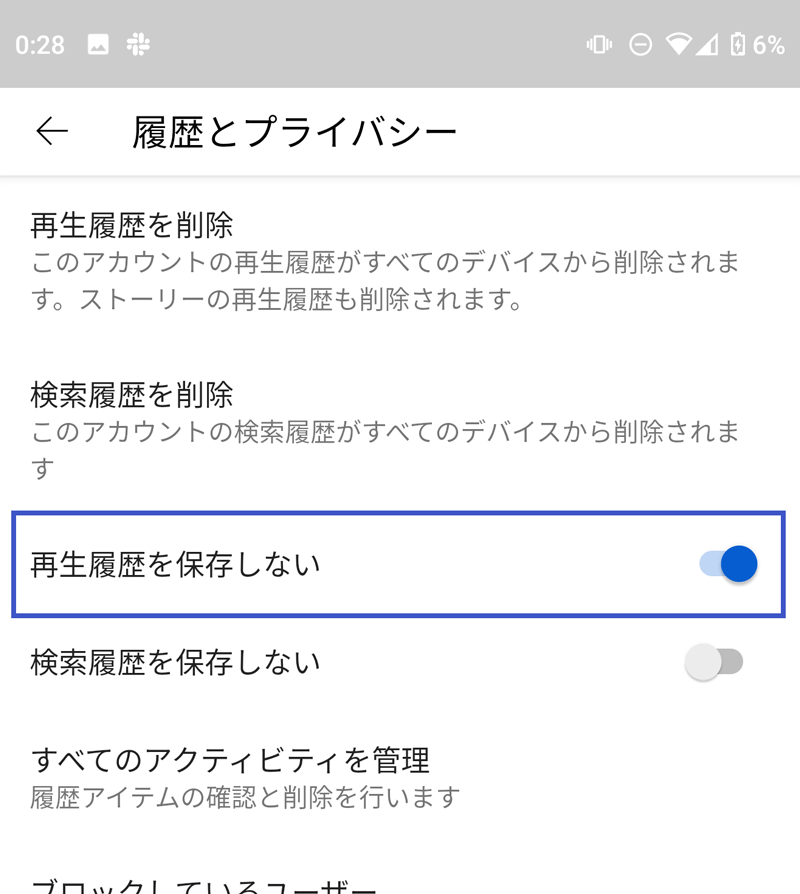Tap the 再生履歴を保存しない label text

[x=176, y=564]
